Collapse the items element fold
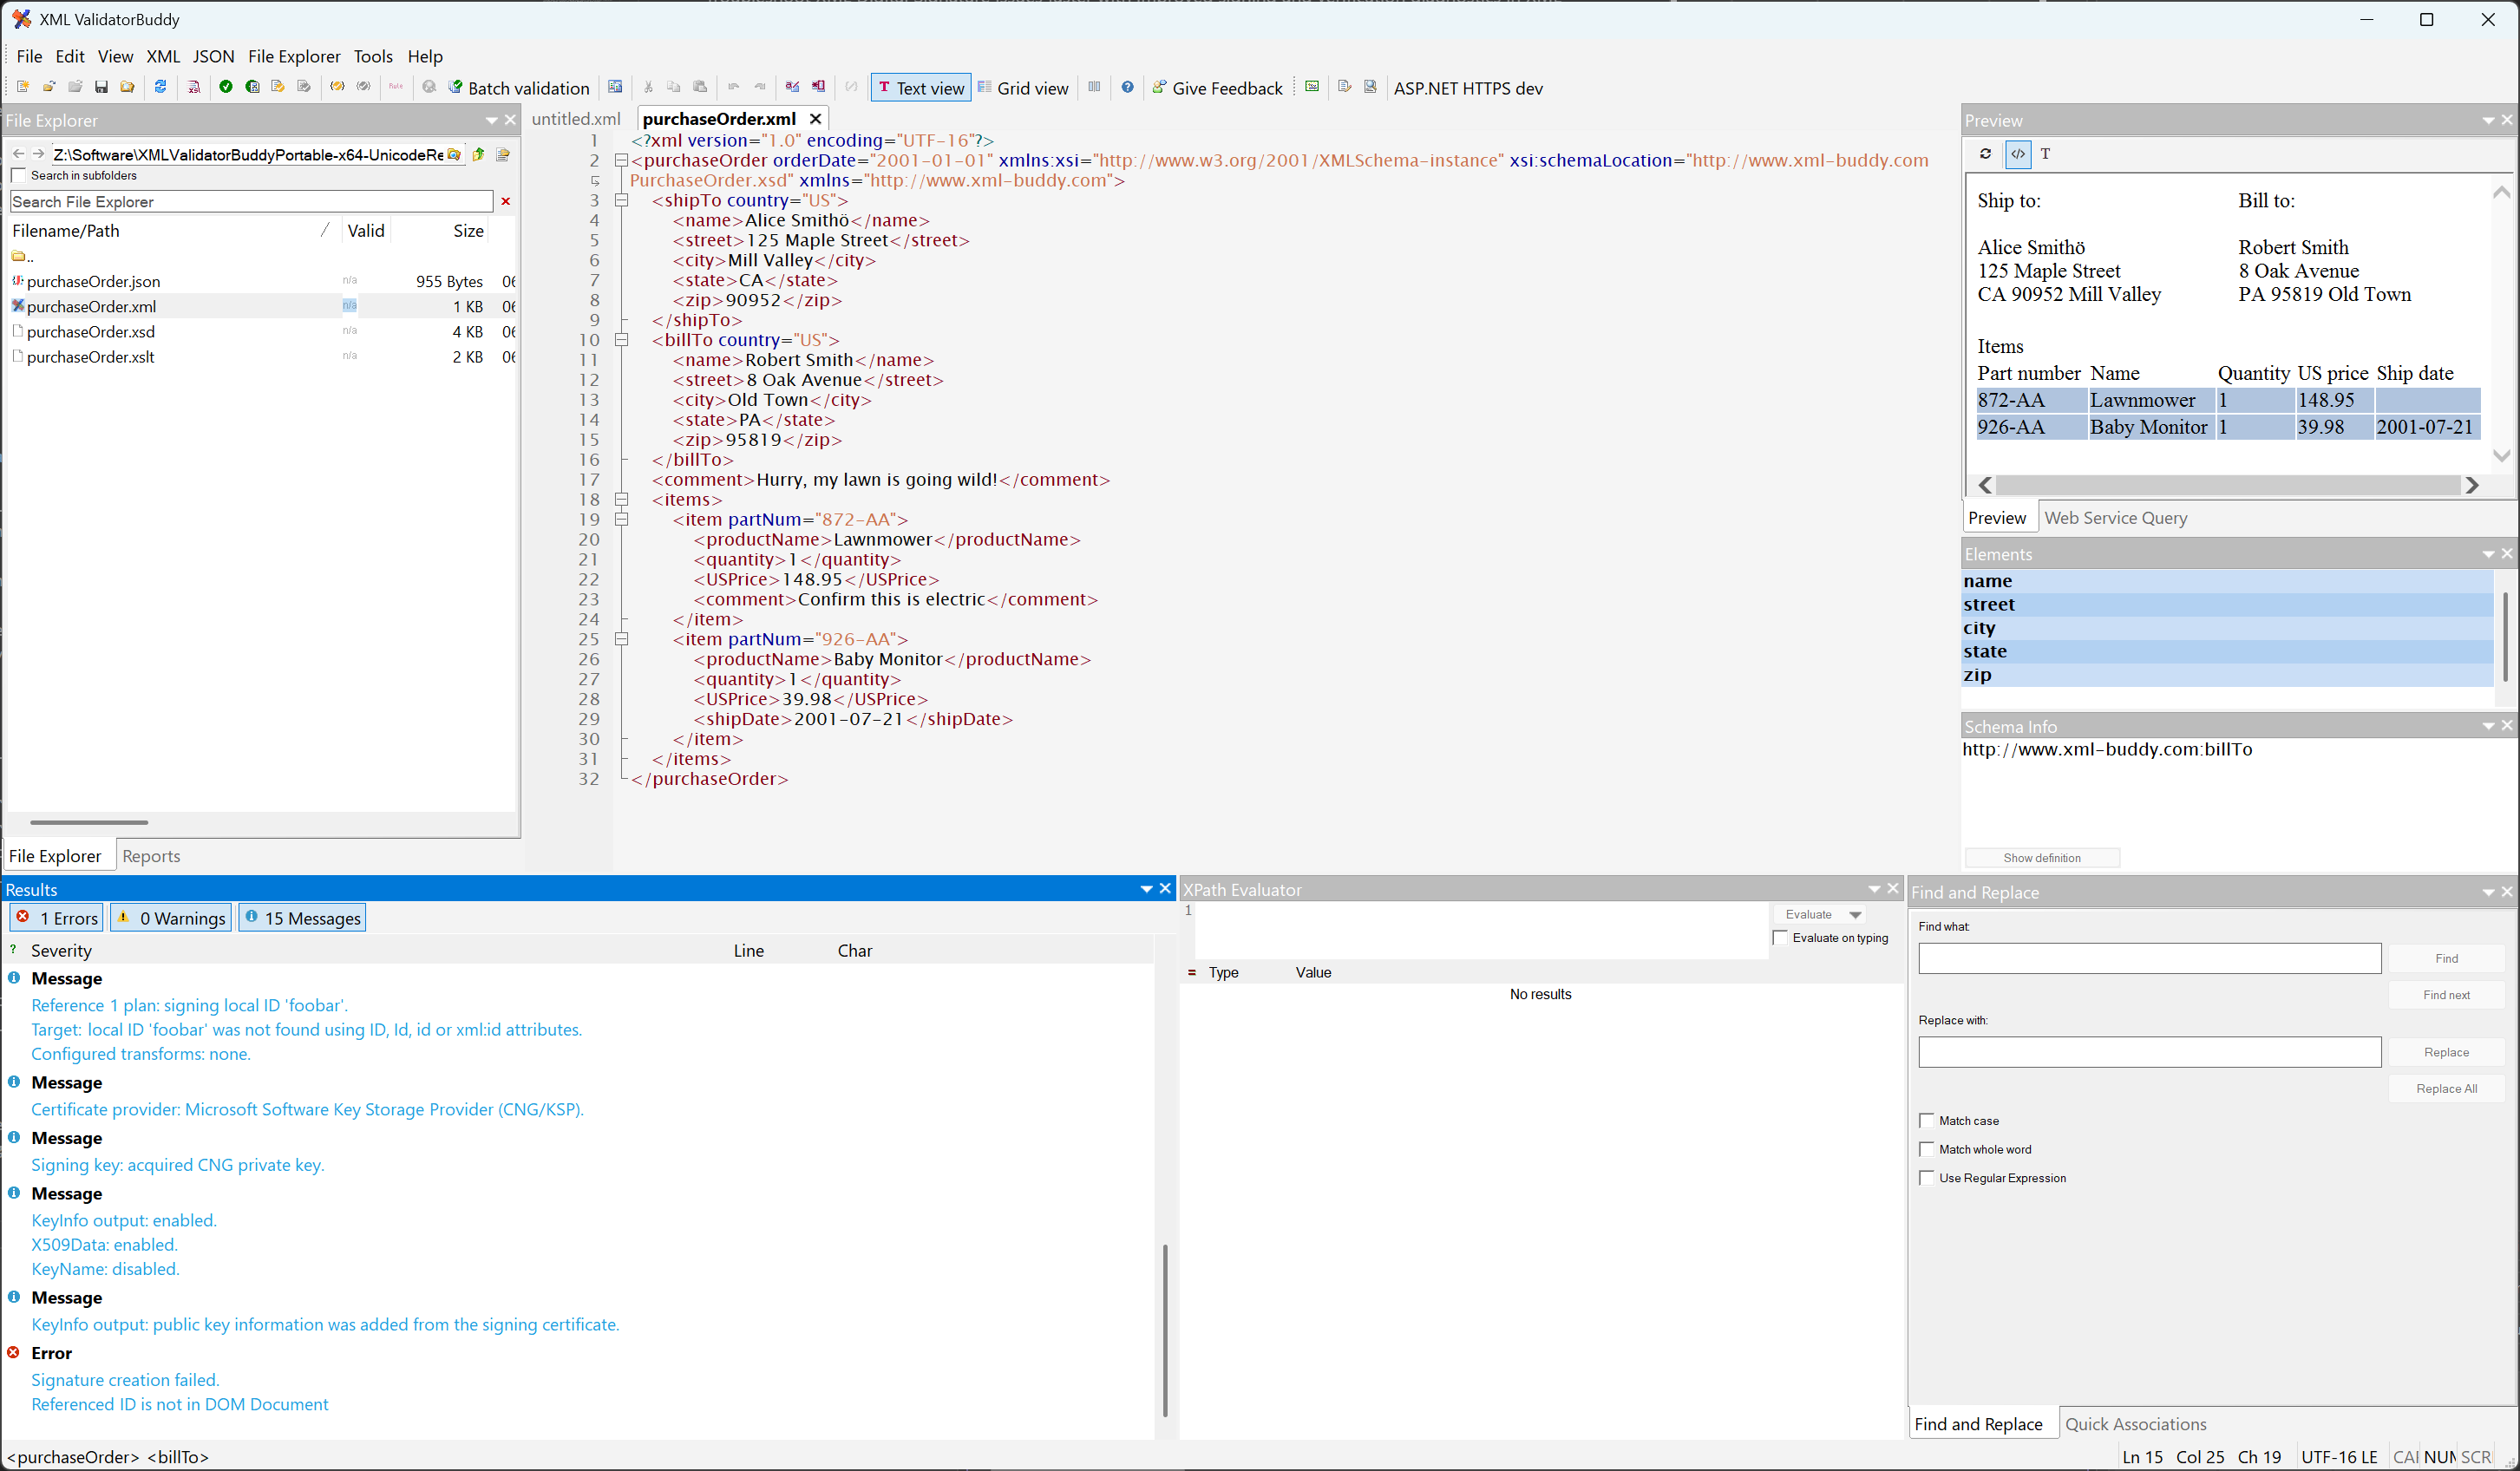The width and height of the screenshot is (2520, 1471). click(x=621, y=499)
